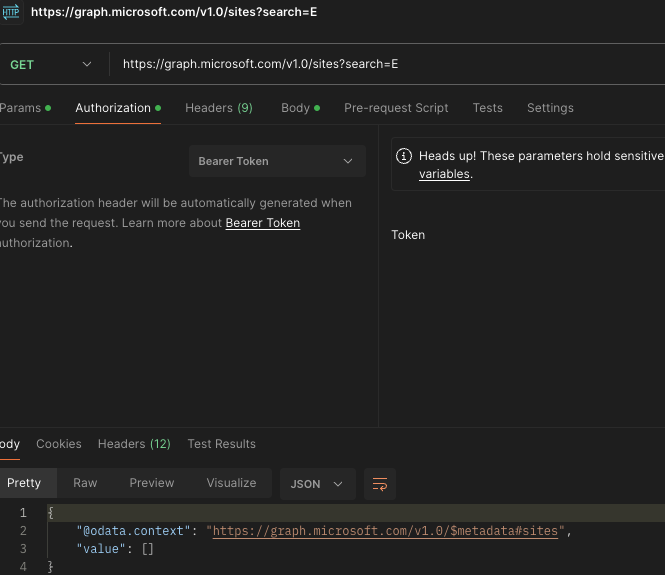
Task: Toggle the word wrap icon in response toolbar
Action: tap(380, 484)
